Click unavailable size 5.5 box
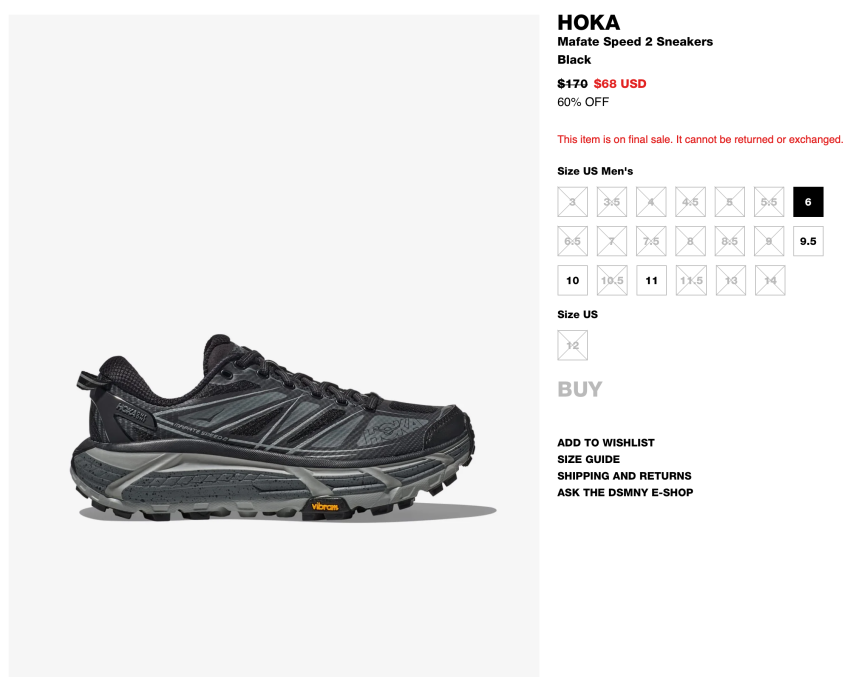850x683 pixels. click(x=769, y=202)
